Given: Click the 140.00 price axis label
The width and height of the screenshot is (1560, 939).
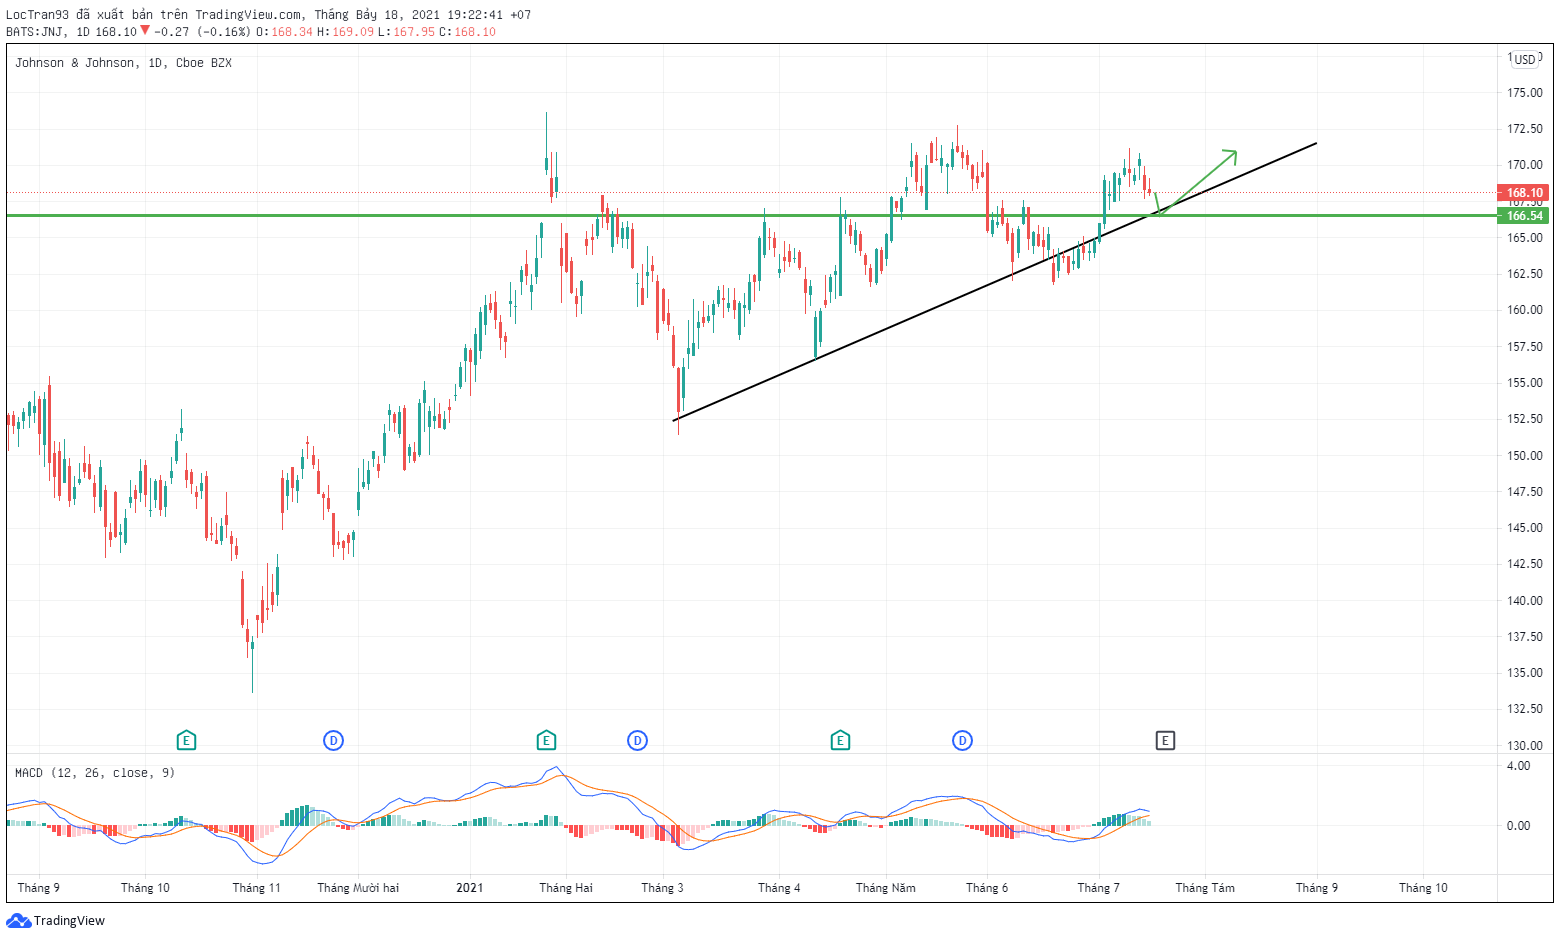Looking at the screenshot, I should [x=1525, y=601].
